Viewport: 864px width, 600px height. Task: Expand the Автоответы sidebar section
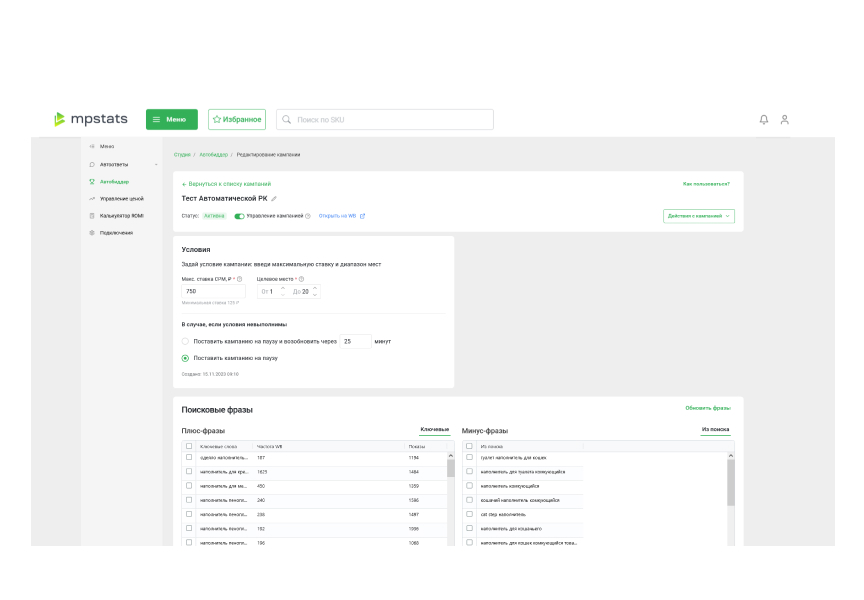click(156, 164)
